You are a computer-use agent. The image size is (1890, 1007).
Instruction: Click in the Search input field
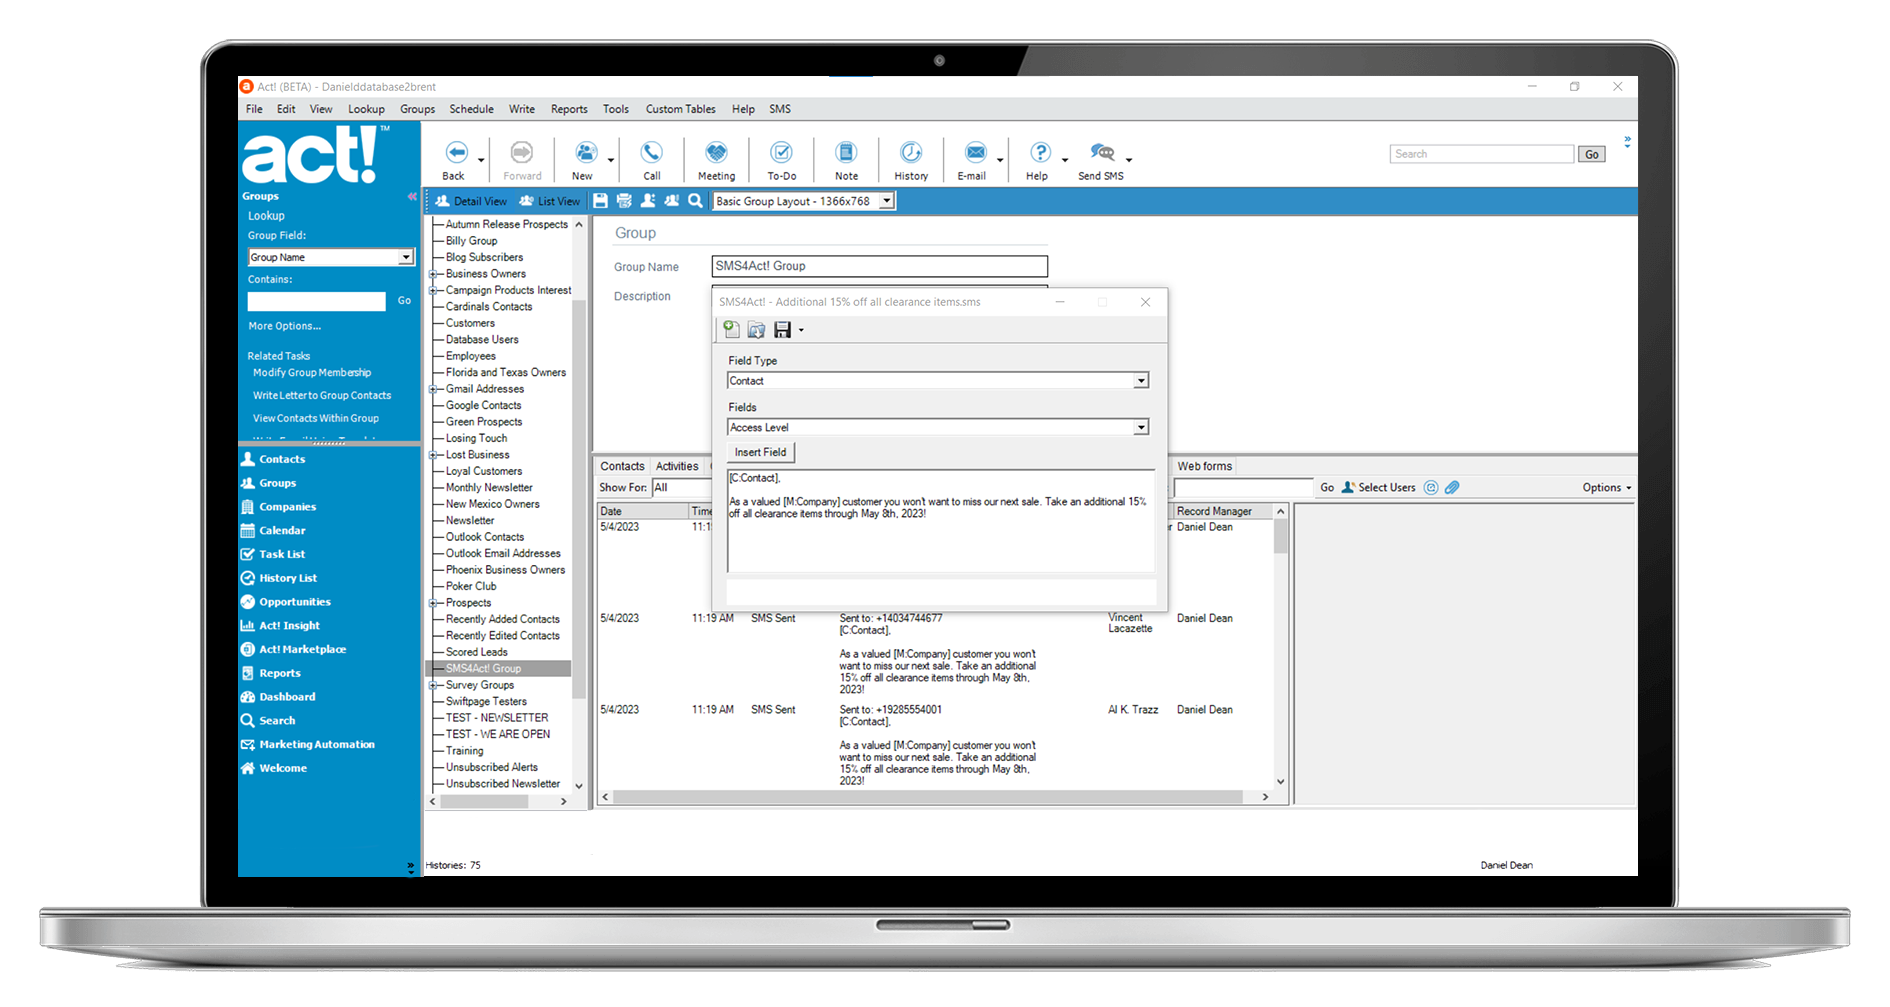(x=1481, y=154)
